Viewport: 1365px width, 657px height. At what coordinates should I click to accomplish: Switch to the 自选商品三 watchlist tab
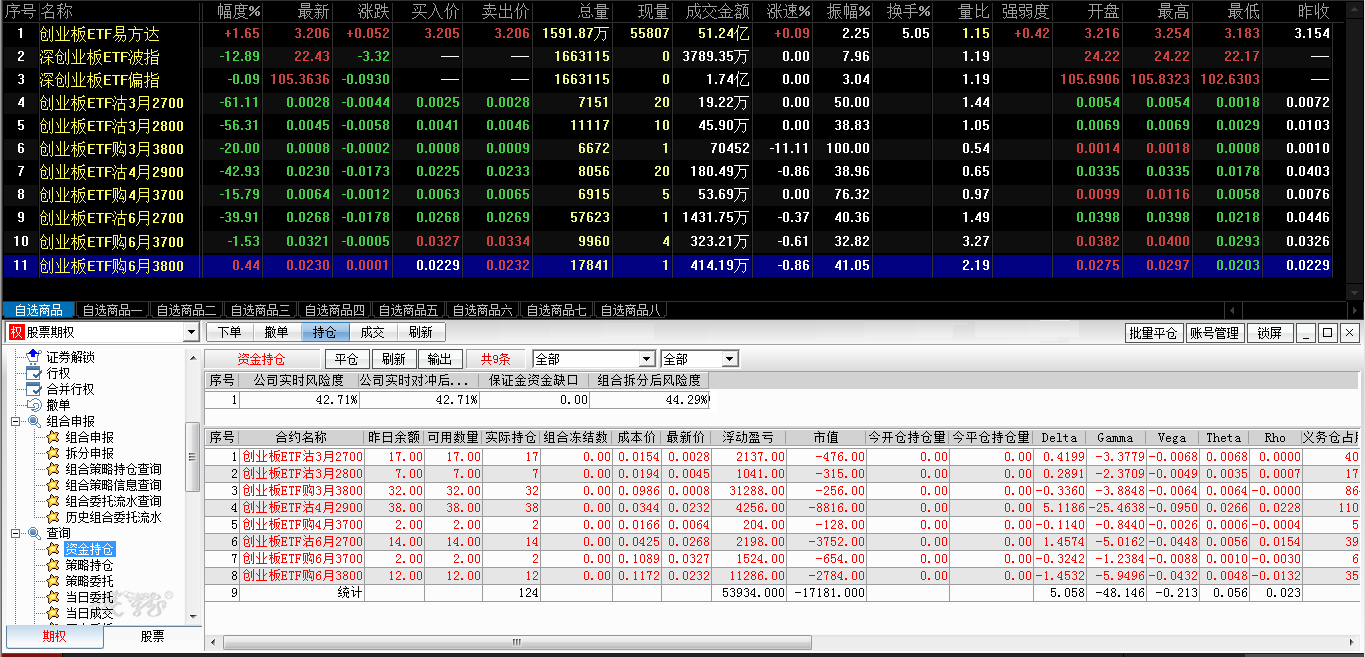click(x=258, y=310)
